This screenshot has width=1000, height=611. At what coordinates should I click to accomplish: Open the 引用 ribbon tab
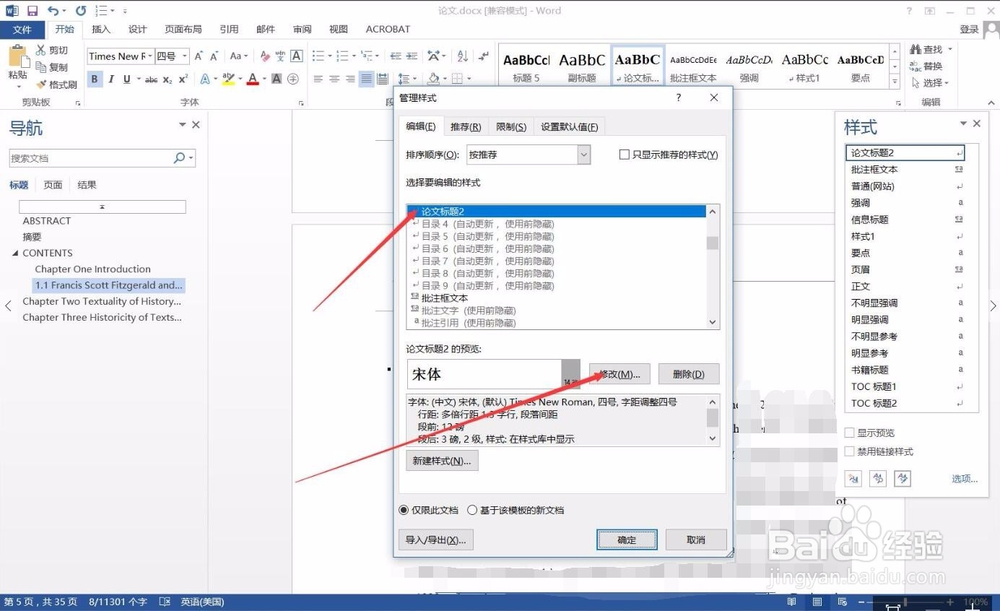[x=229, y=29]
